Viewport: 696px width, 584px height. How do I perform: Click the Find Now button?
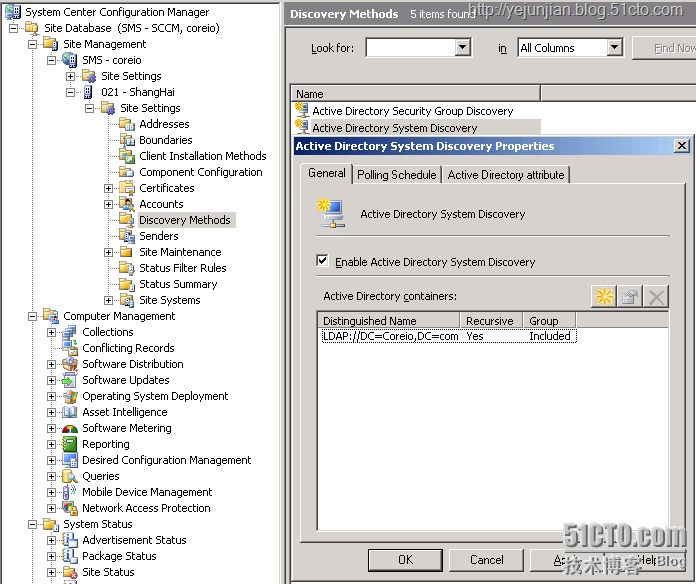click(x=665, y=48)
